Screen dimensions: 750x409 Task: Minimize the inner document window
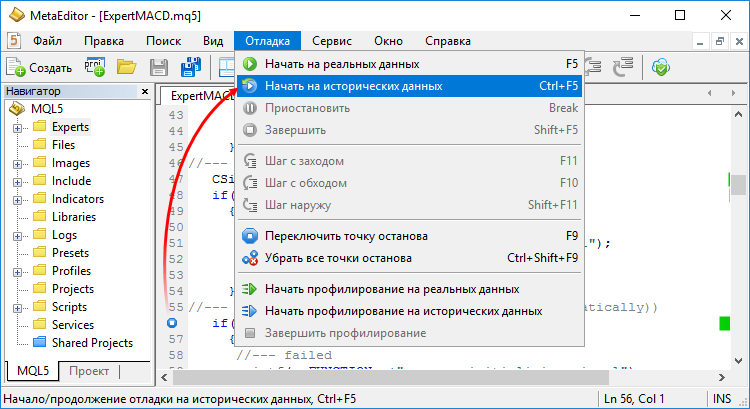coord(700,42)
